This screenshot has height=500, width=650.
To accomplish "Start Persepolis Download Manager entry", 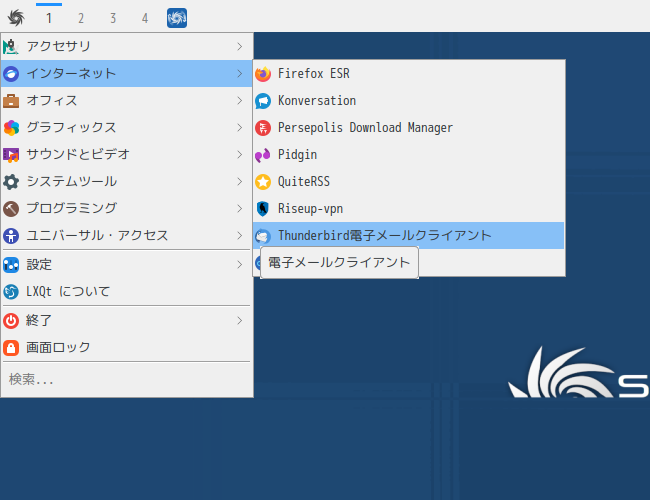I will click(409, 128).
